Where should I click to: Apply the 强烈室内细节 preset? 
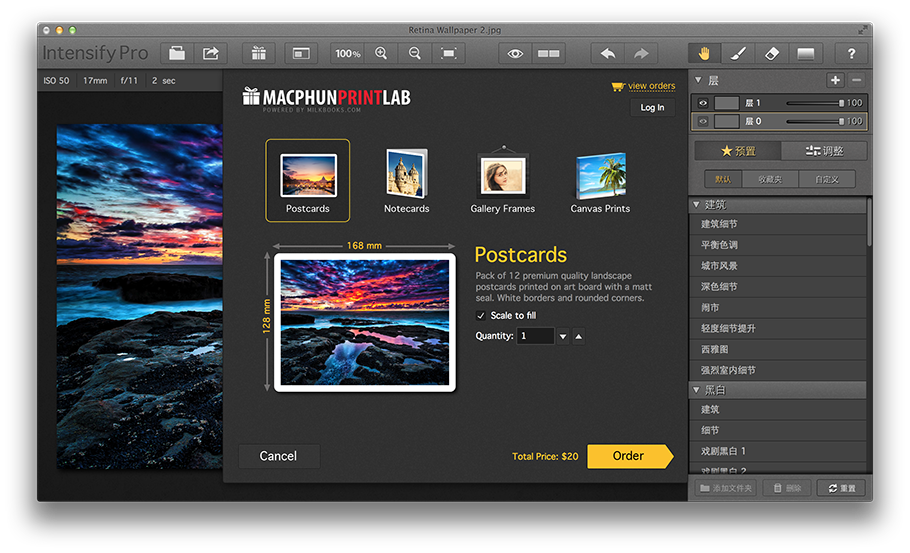[x=778, y=370]
